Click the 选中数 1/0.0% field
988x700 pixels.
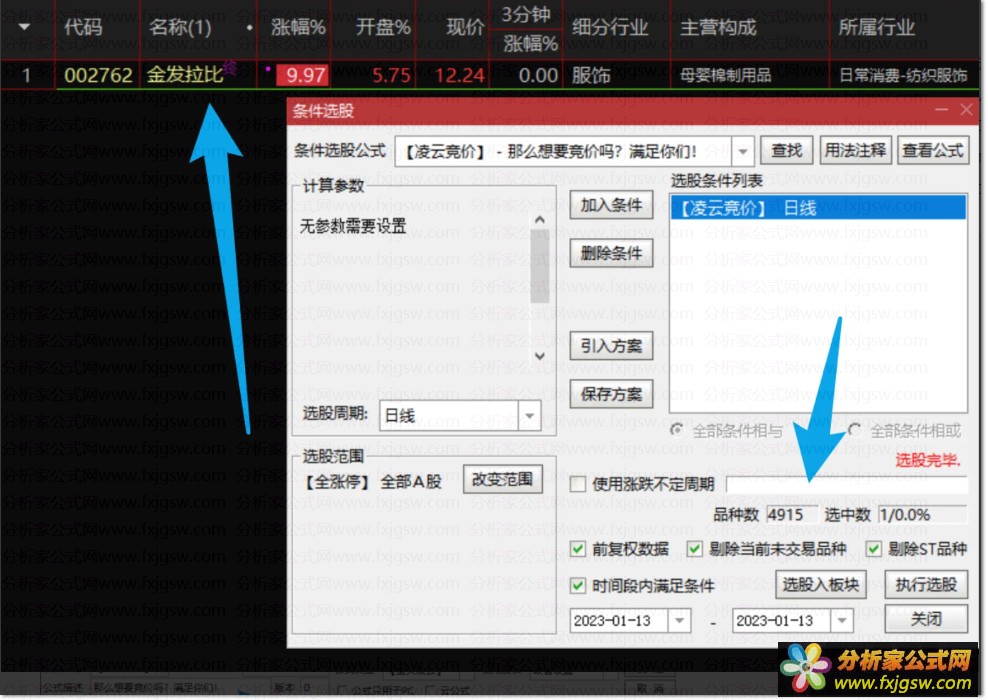click(922, 515)
